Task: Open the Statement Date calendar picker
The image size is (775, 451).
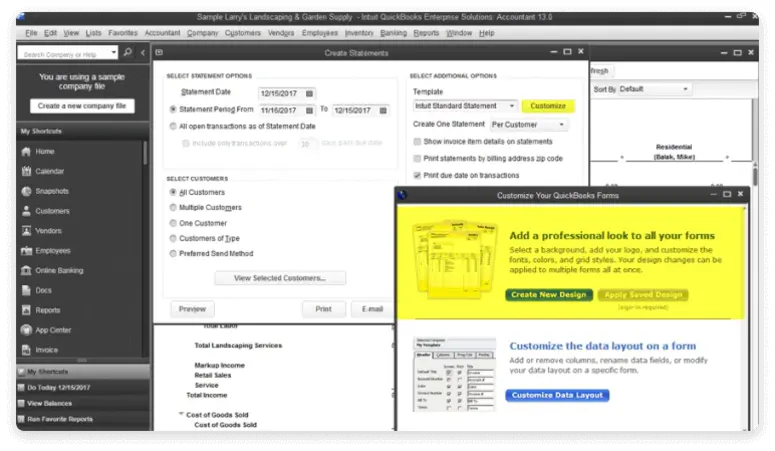Action: 309,93
